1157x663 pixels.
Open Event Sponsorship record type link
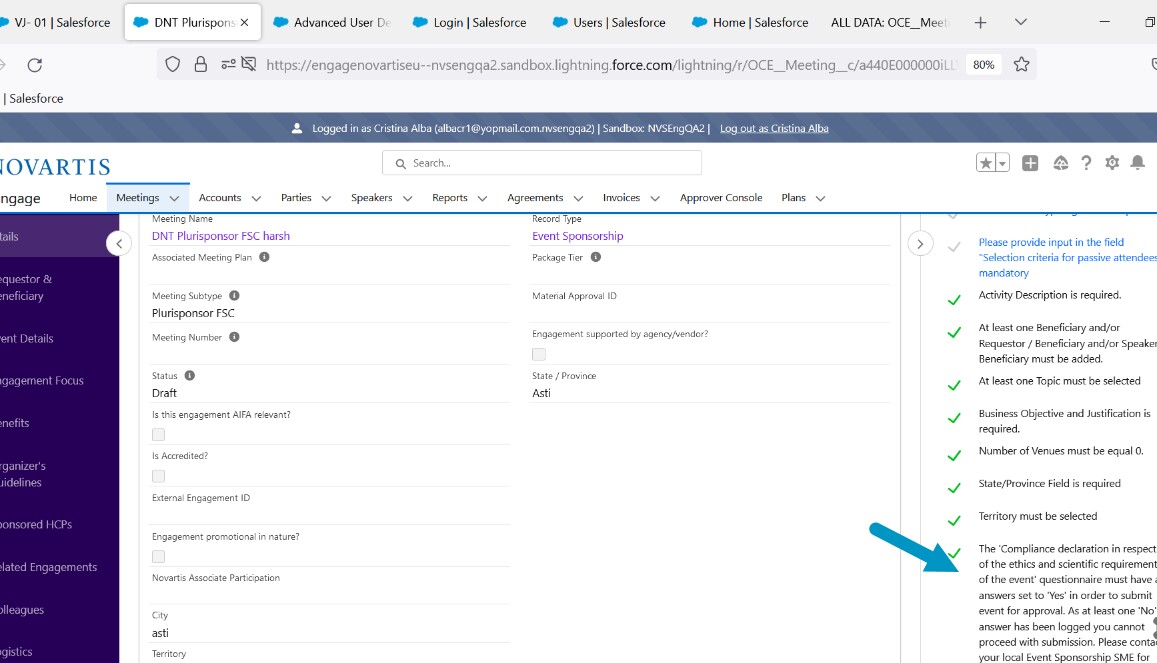tap(578, 236)
